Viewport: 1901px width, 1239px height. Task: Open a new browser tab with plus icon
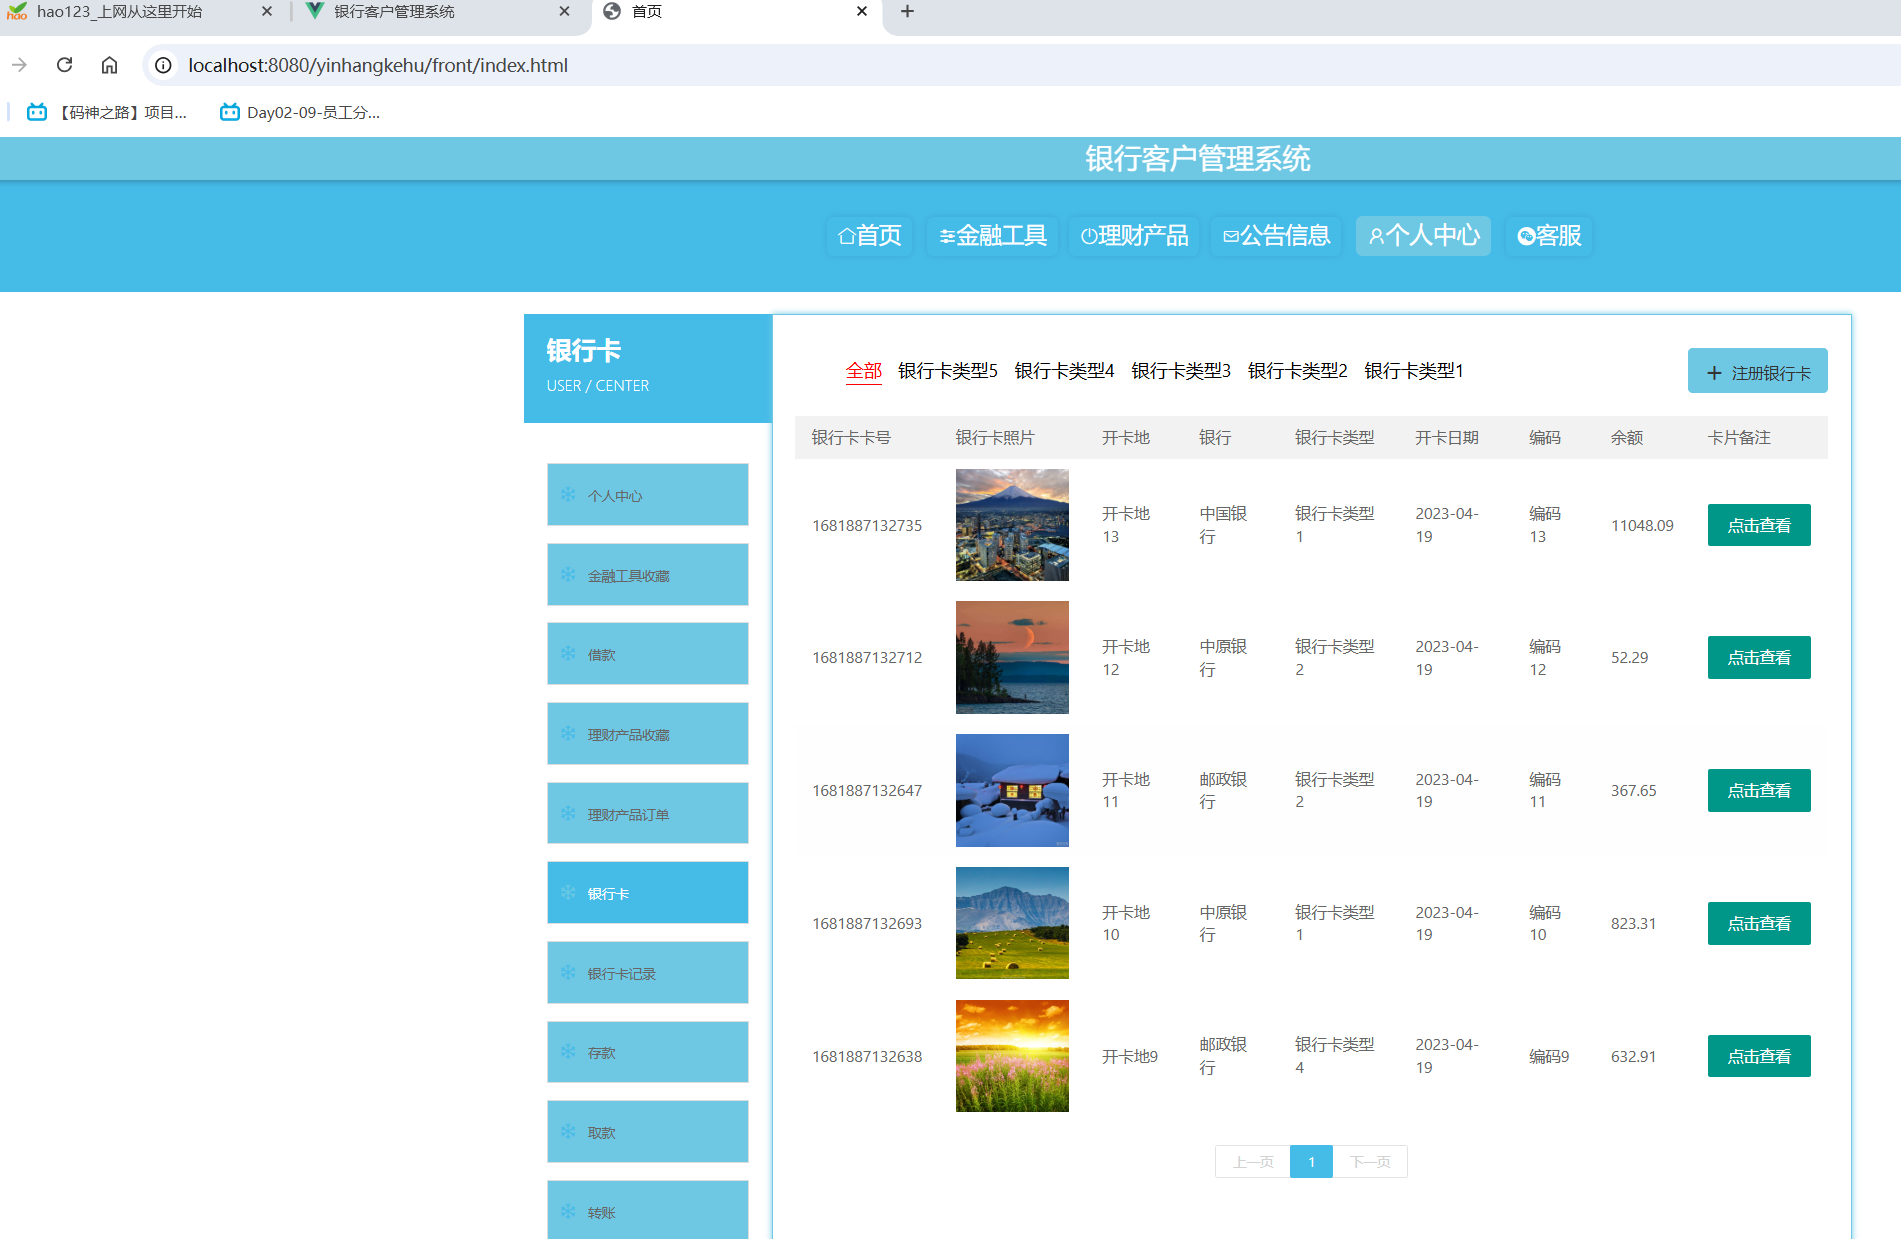tap(907, 11)
